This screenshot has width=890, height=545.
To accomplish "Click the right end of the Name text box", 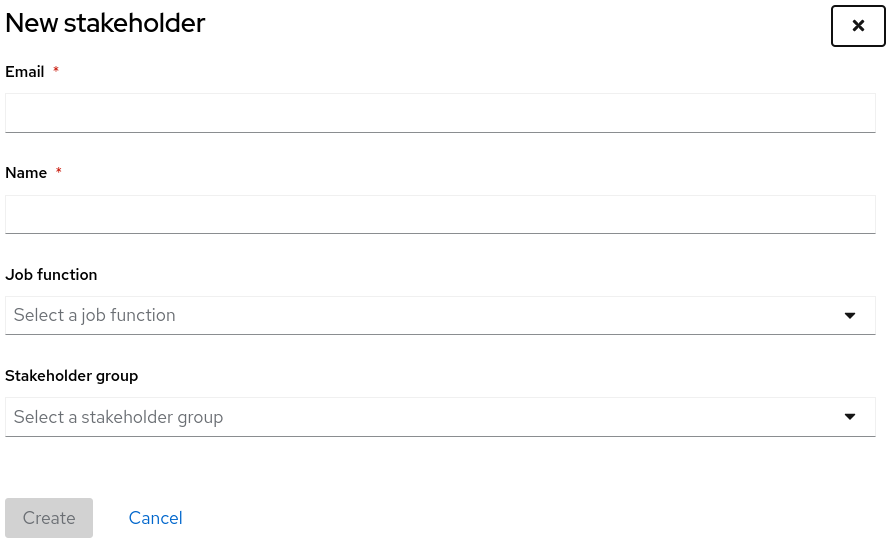I will 860,214.
